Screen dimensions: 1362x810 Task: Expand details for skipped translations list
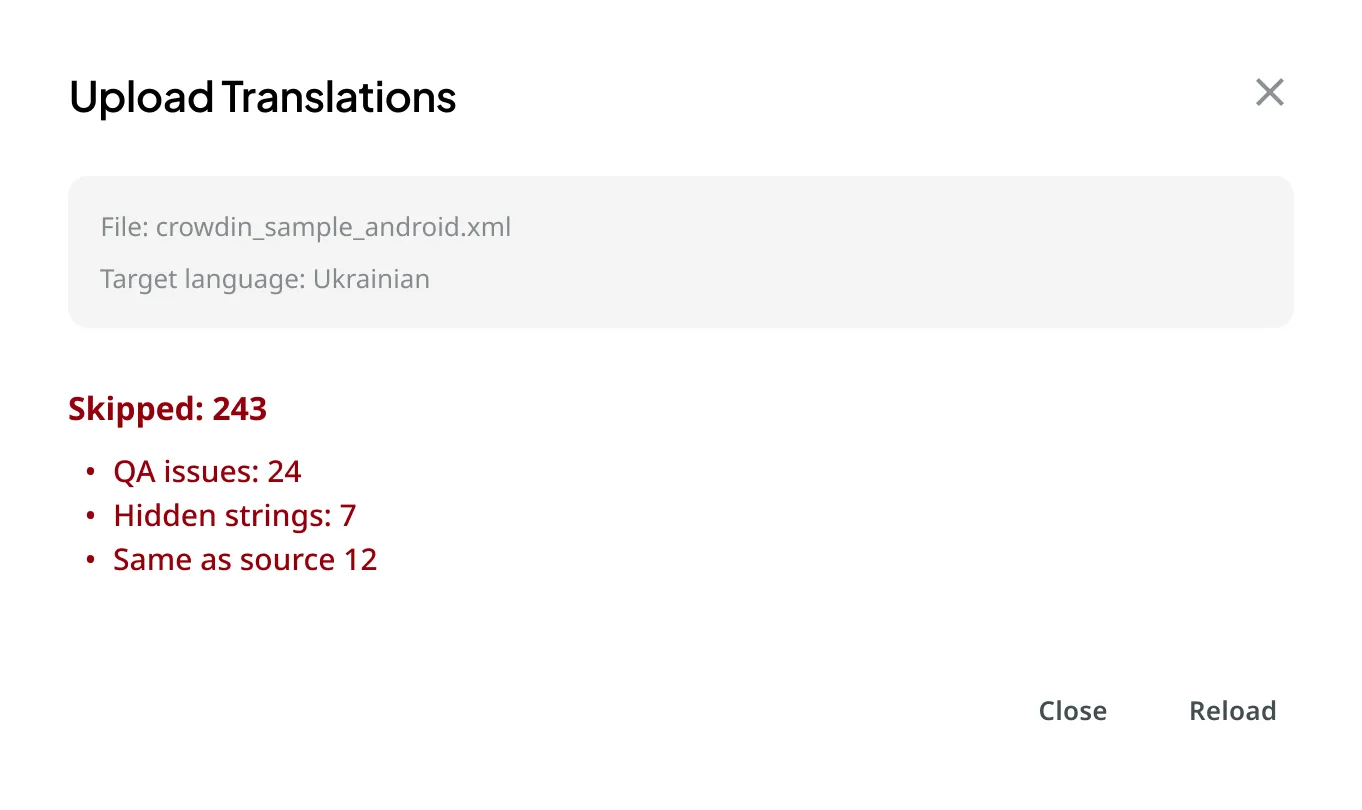point(167,408)
